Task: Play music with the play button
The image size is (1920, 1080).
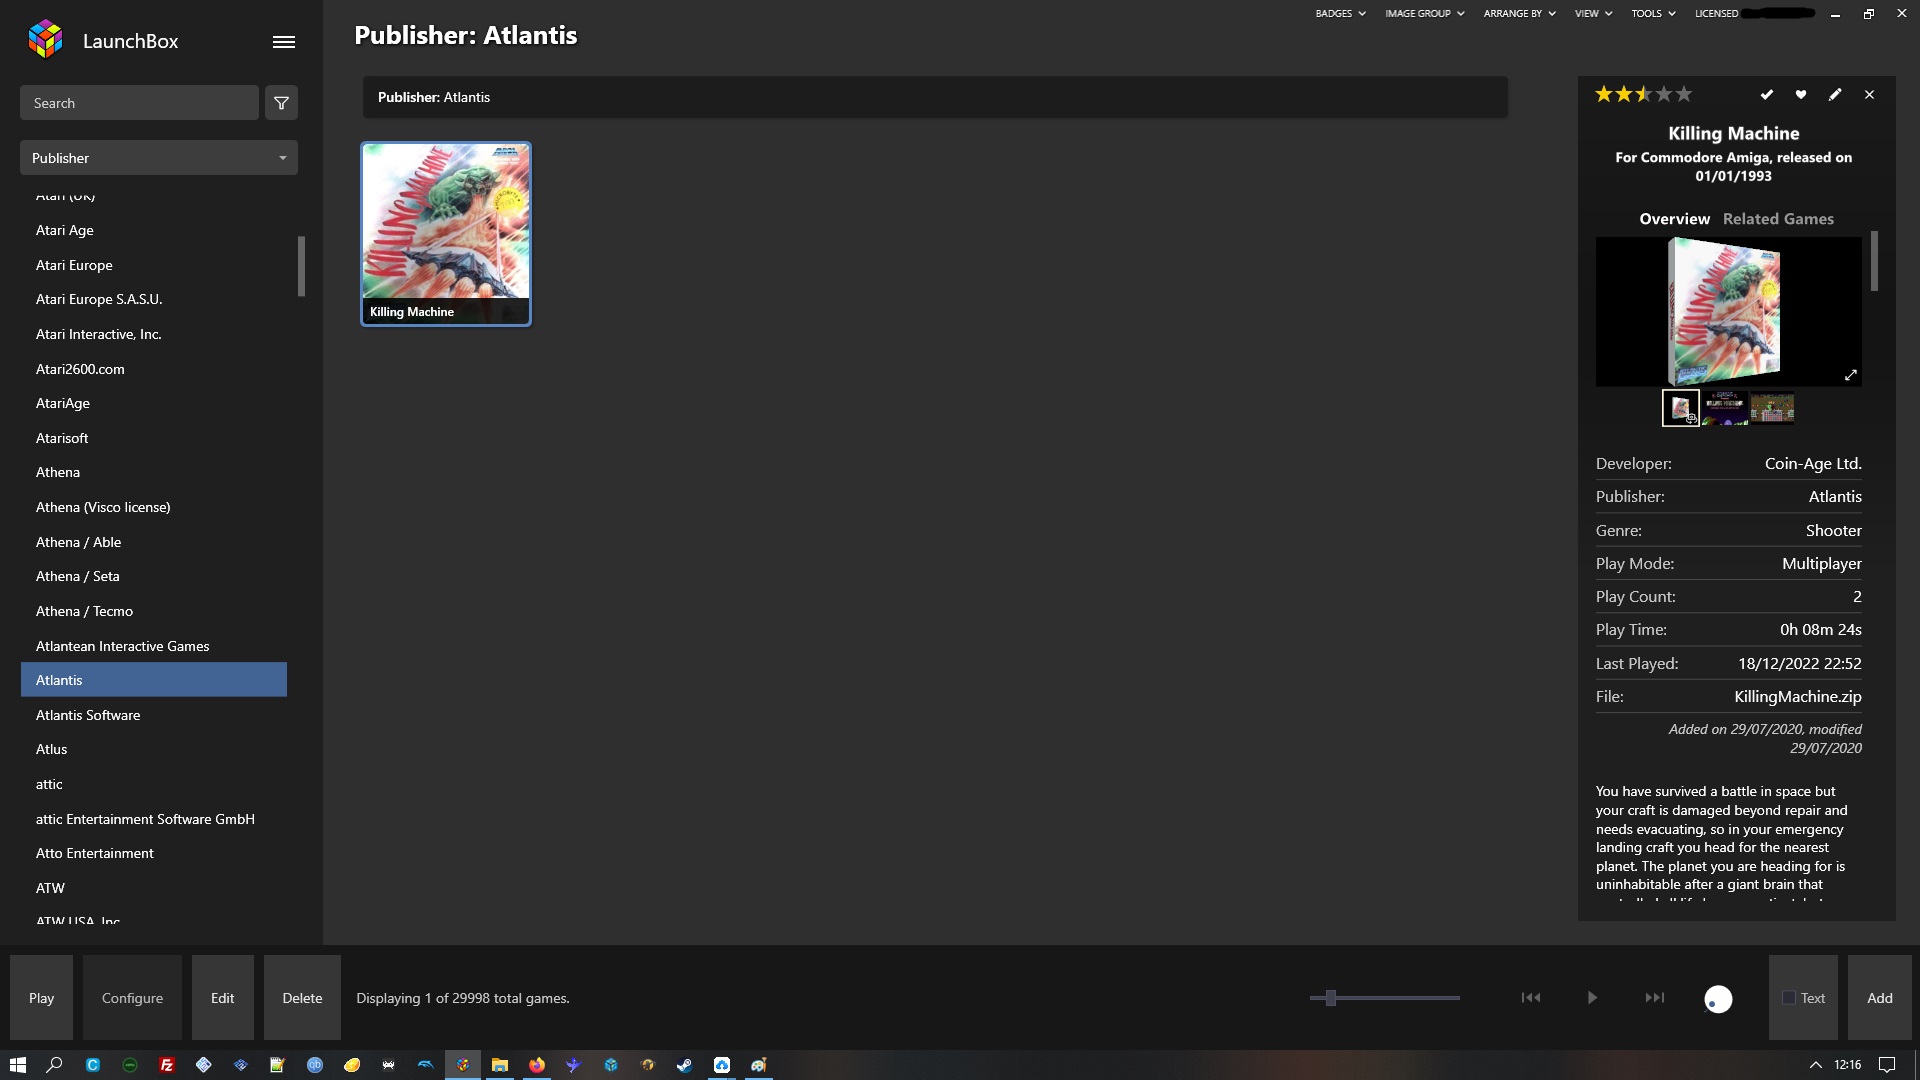Action: click(1592, 997)
